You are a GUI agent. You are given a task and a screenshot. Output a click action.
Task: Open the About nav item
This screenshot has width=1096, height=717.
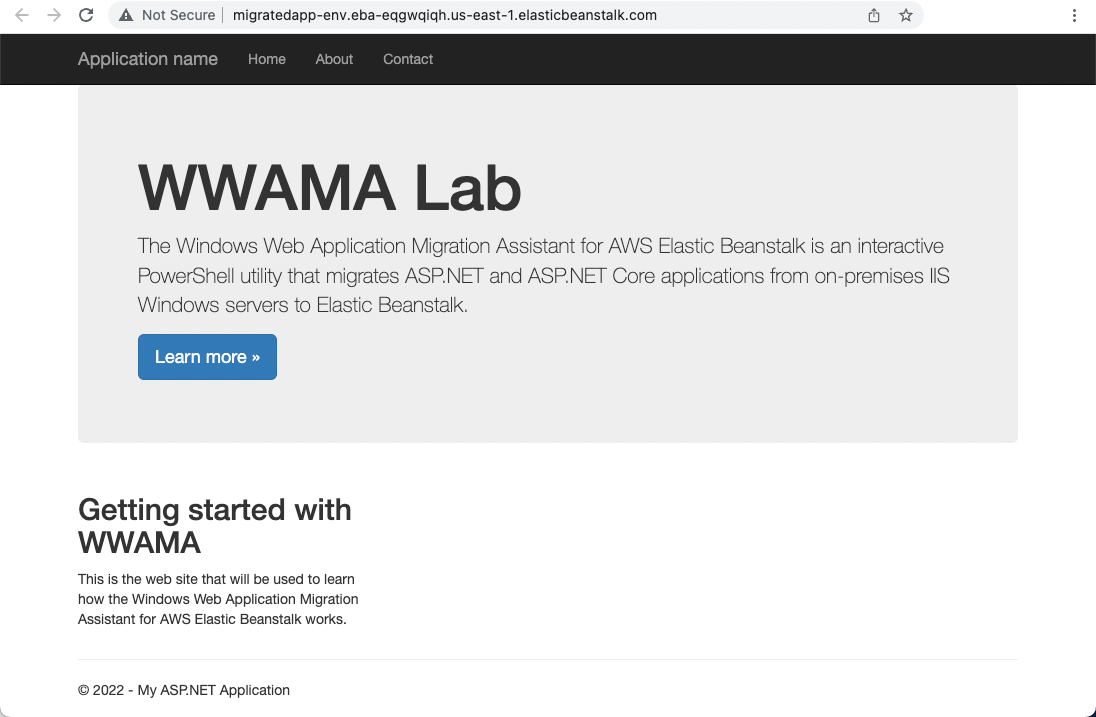click(x=334, y=59)
